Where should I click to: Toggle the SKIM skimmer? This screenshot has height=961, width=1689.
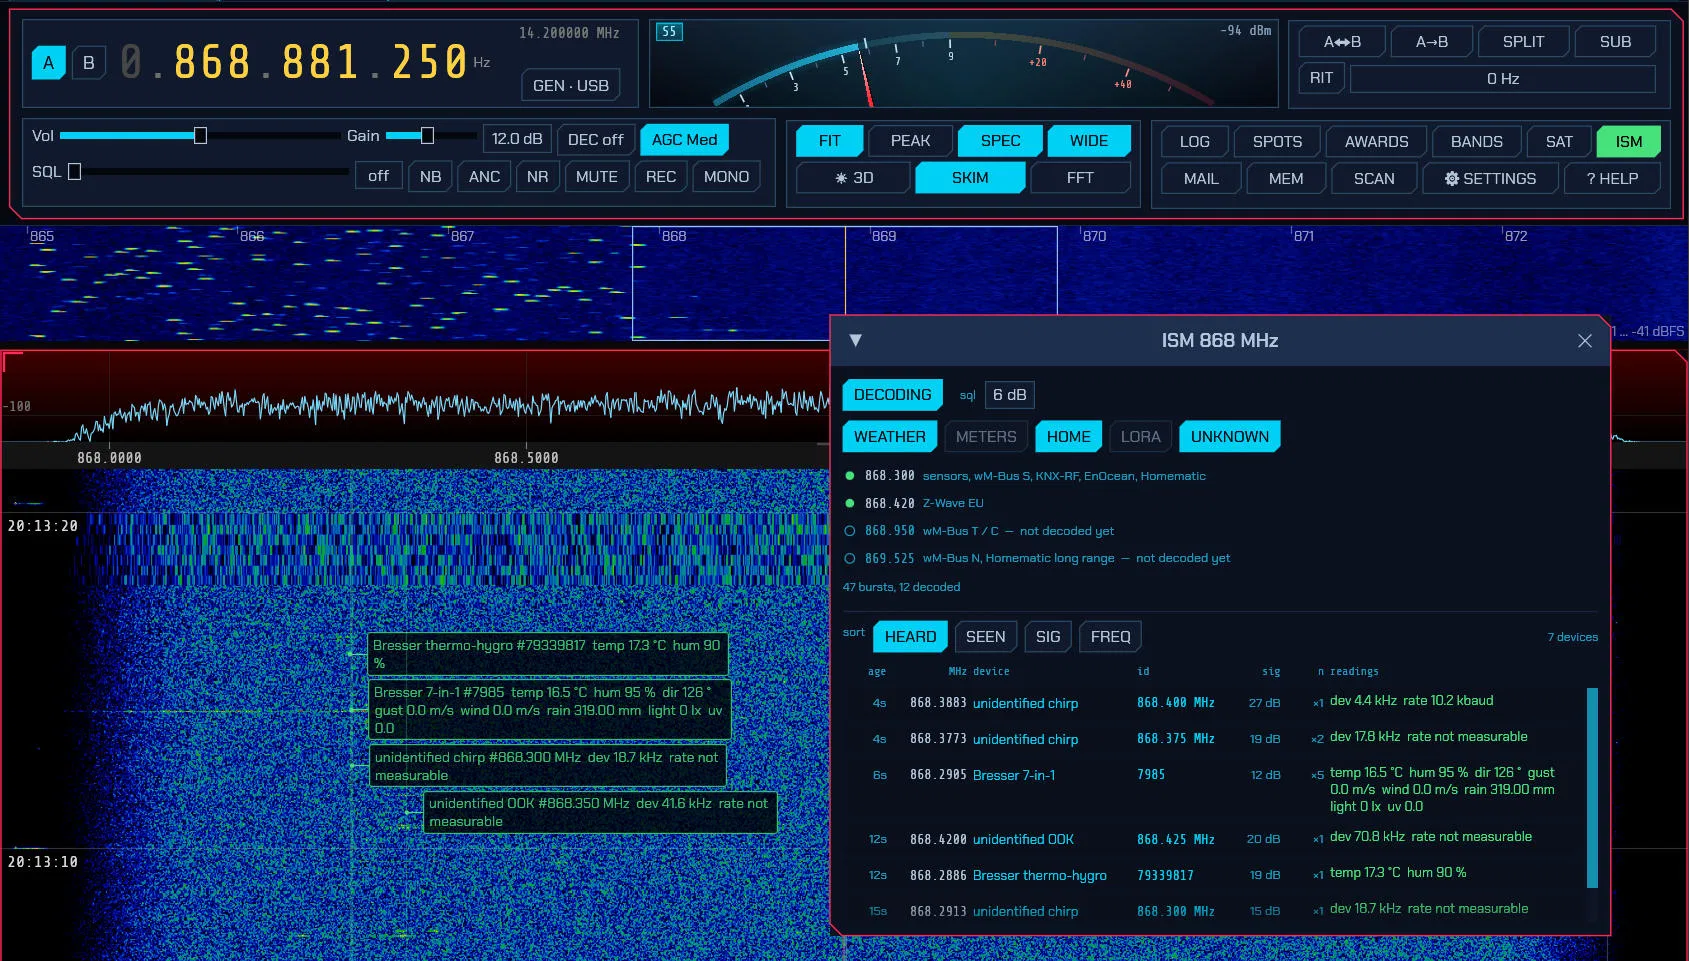[970, 178]
